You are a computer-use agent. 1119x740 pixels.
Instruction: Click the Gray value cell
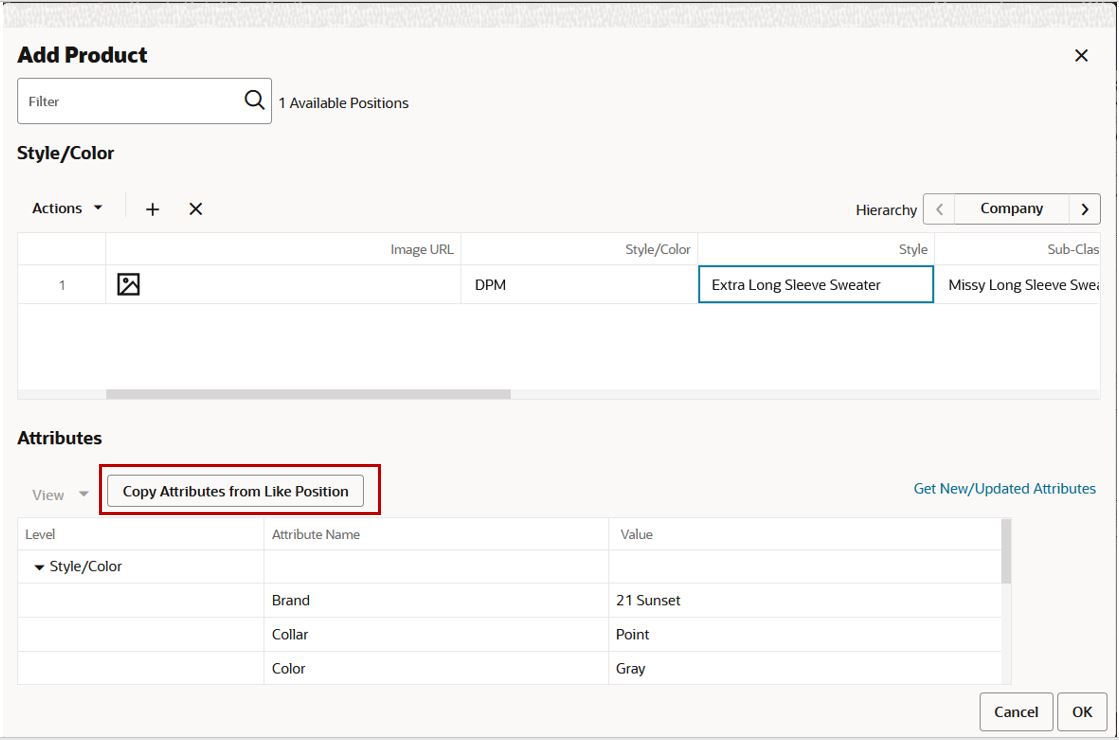(x=805, y=669)
